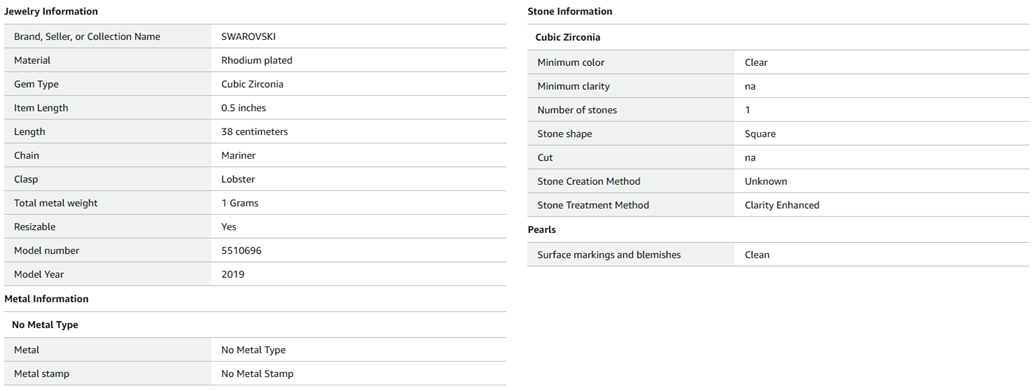This screenshot has height=391, width=1033.
Task: Click the Minimum color Clear value
Action: pyautogui.click(x=756, y=63)
